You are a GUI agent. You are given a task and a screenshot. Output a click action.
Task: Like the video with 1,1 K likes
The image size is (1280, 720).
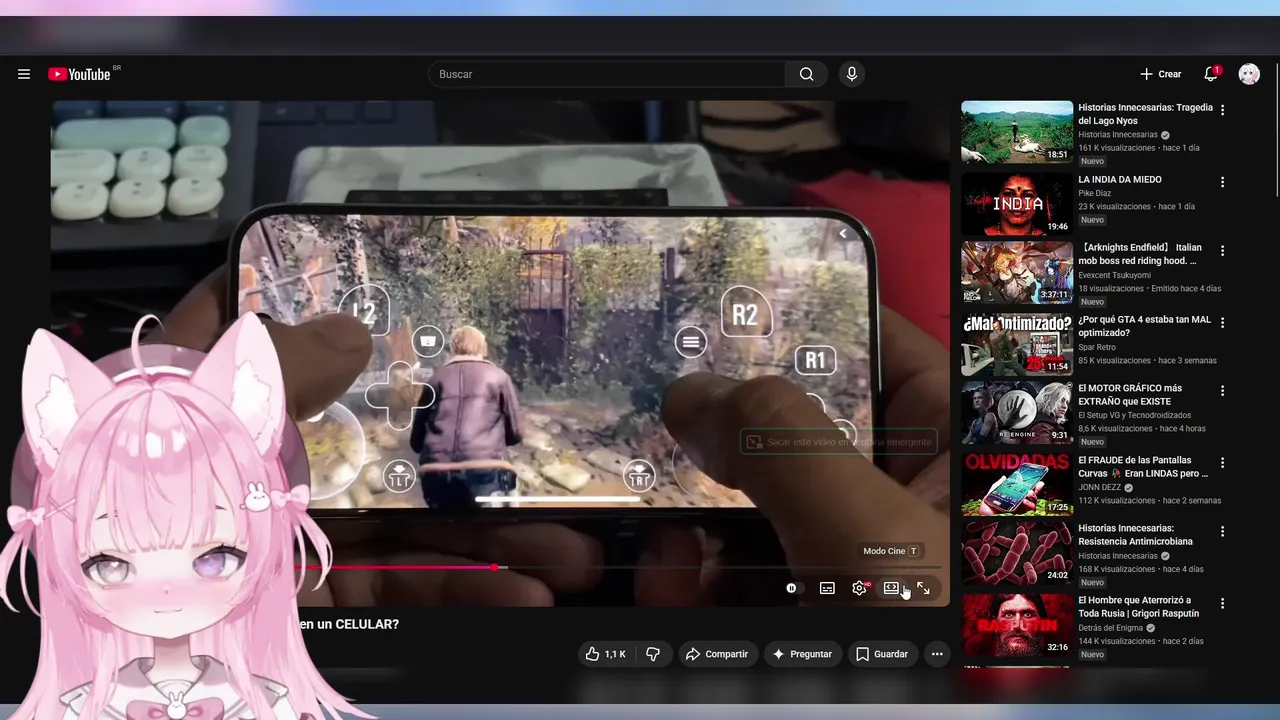pos(606,654)
